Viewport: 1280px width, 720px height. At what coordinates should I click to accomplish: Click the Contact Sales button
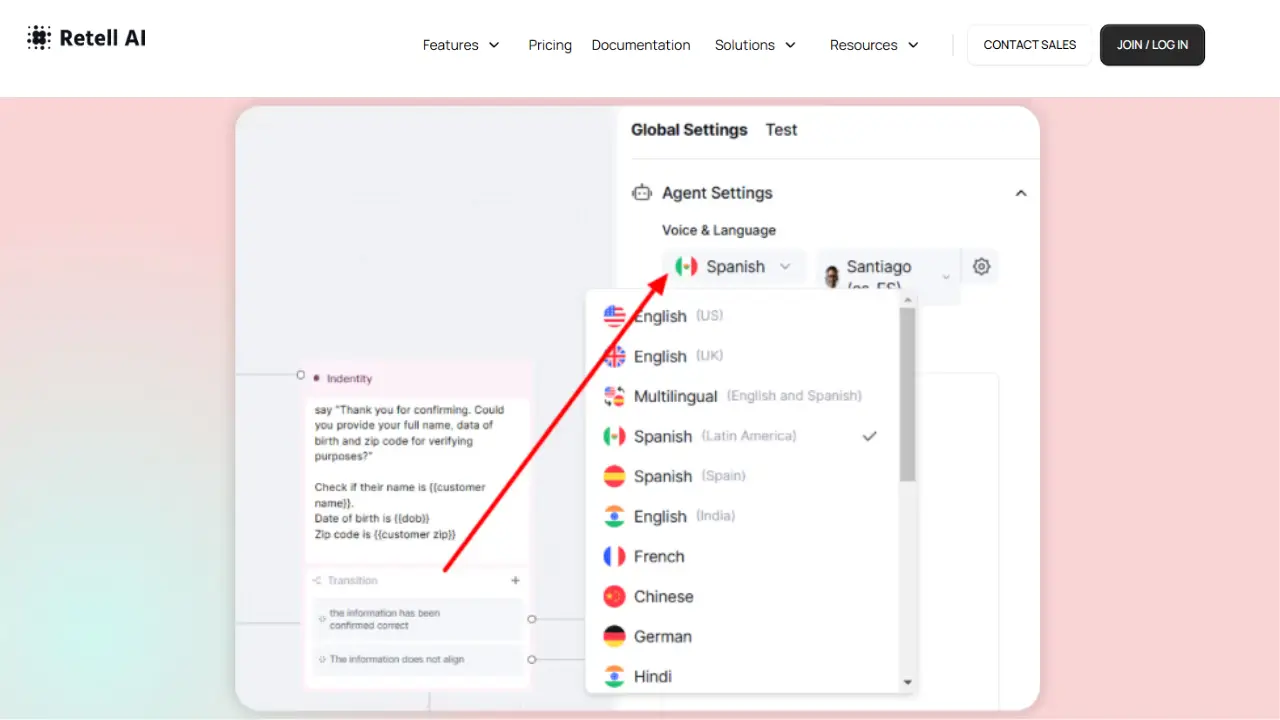(1030, 45)
